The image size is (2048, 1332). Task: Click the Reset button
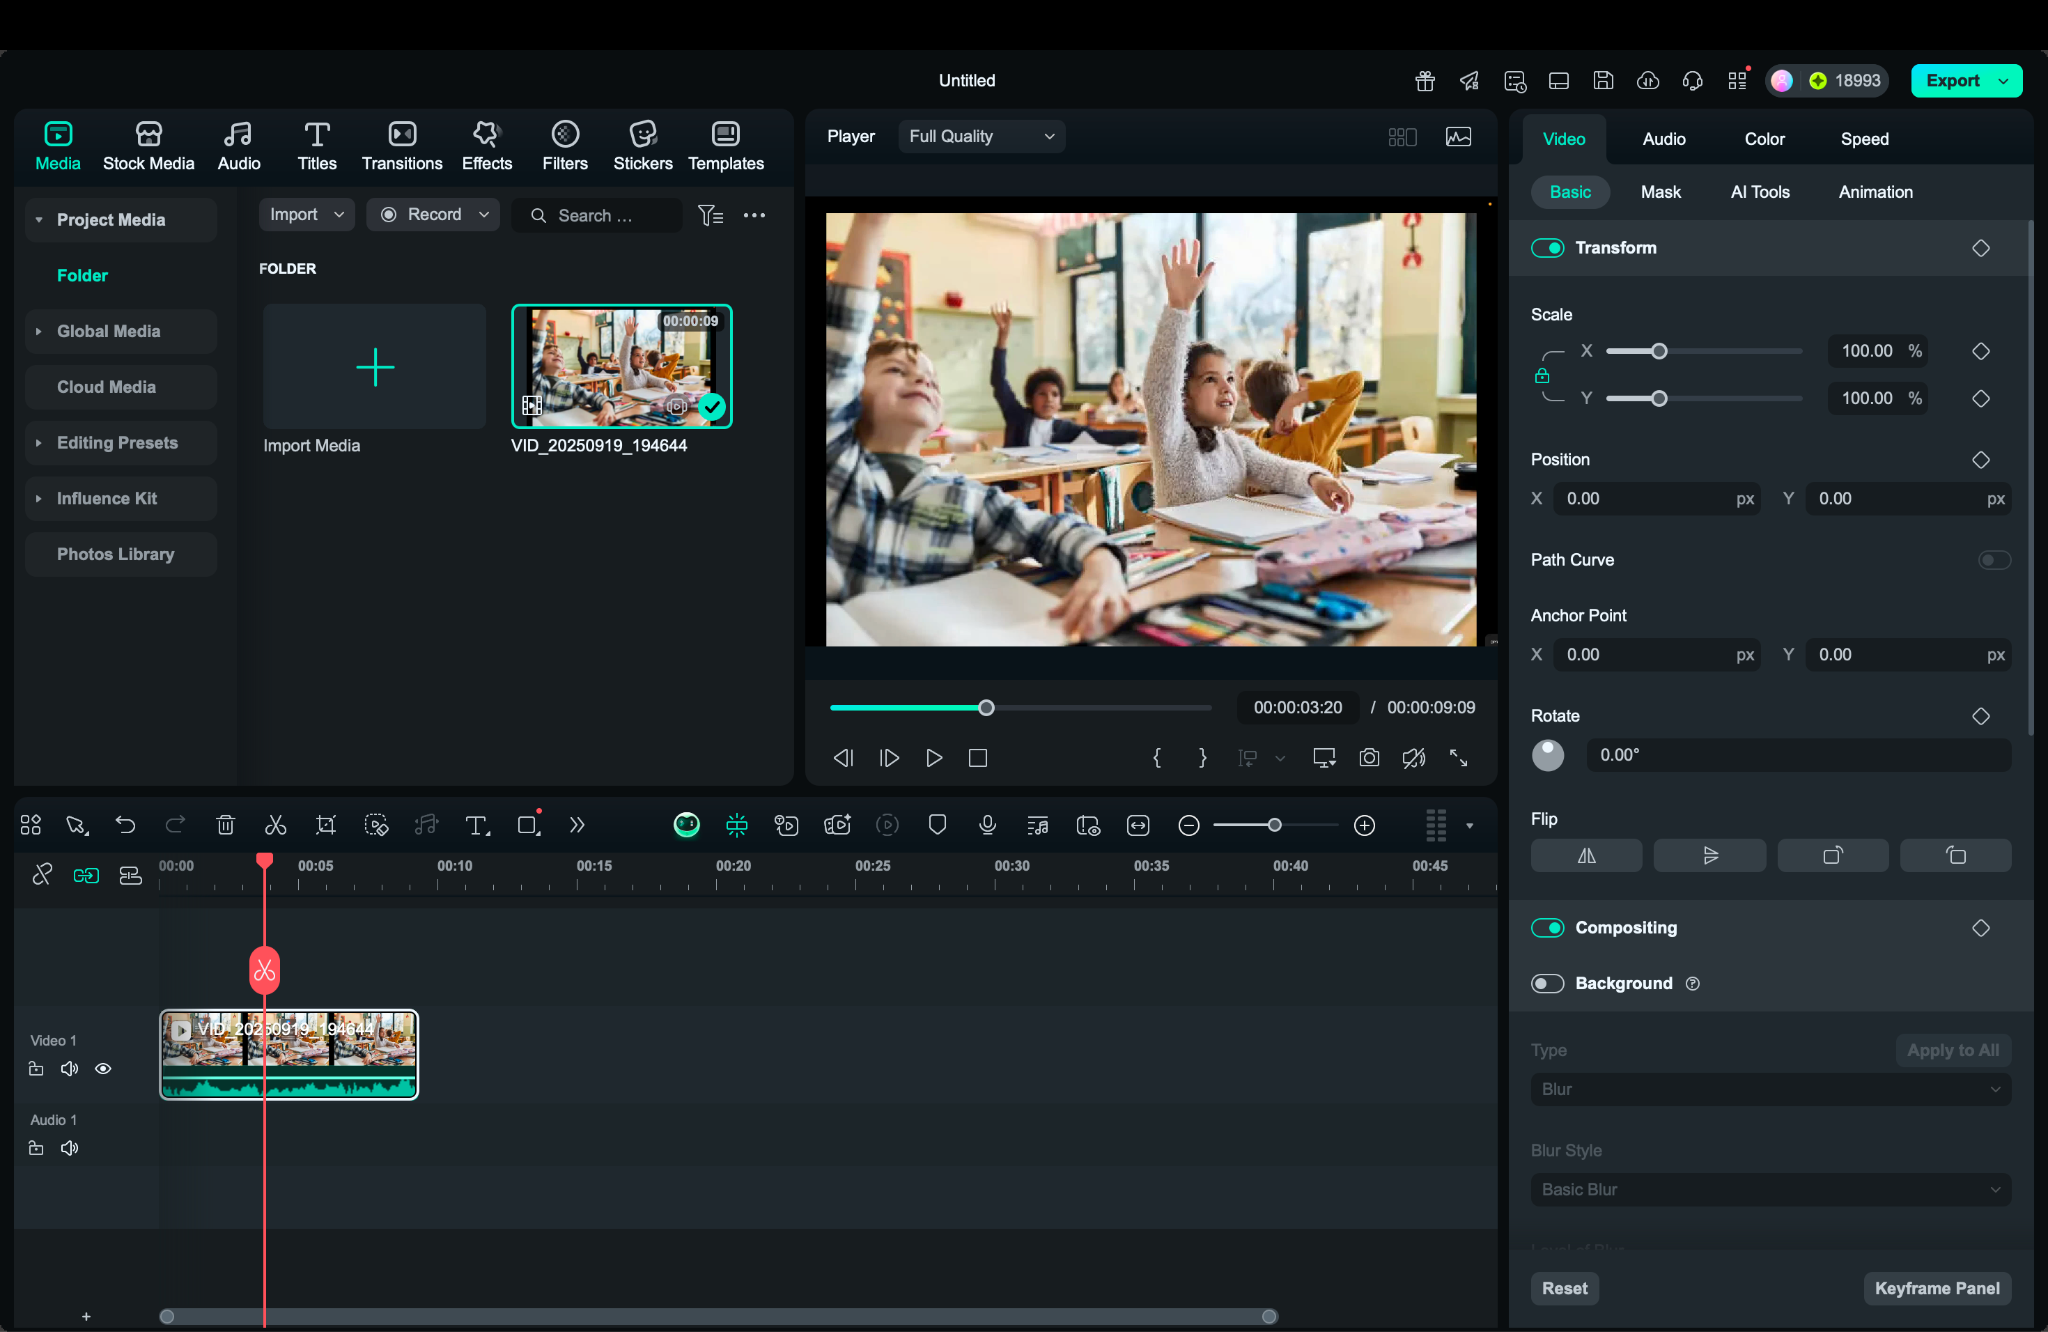(x=1565, y=1289)
